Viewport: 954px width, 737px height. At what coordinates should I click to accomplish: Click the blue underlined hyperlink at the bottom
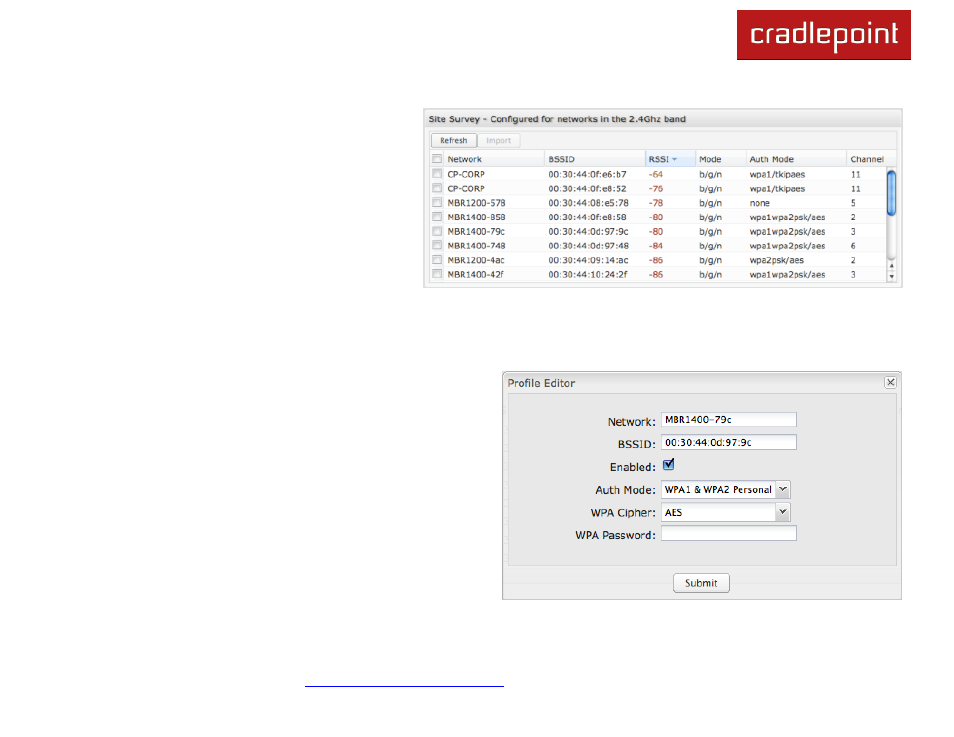click(x=404, y=686)
